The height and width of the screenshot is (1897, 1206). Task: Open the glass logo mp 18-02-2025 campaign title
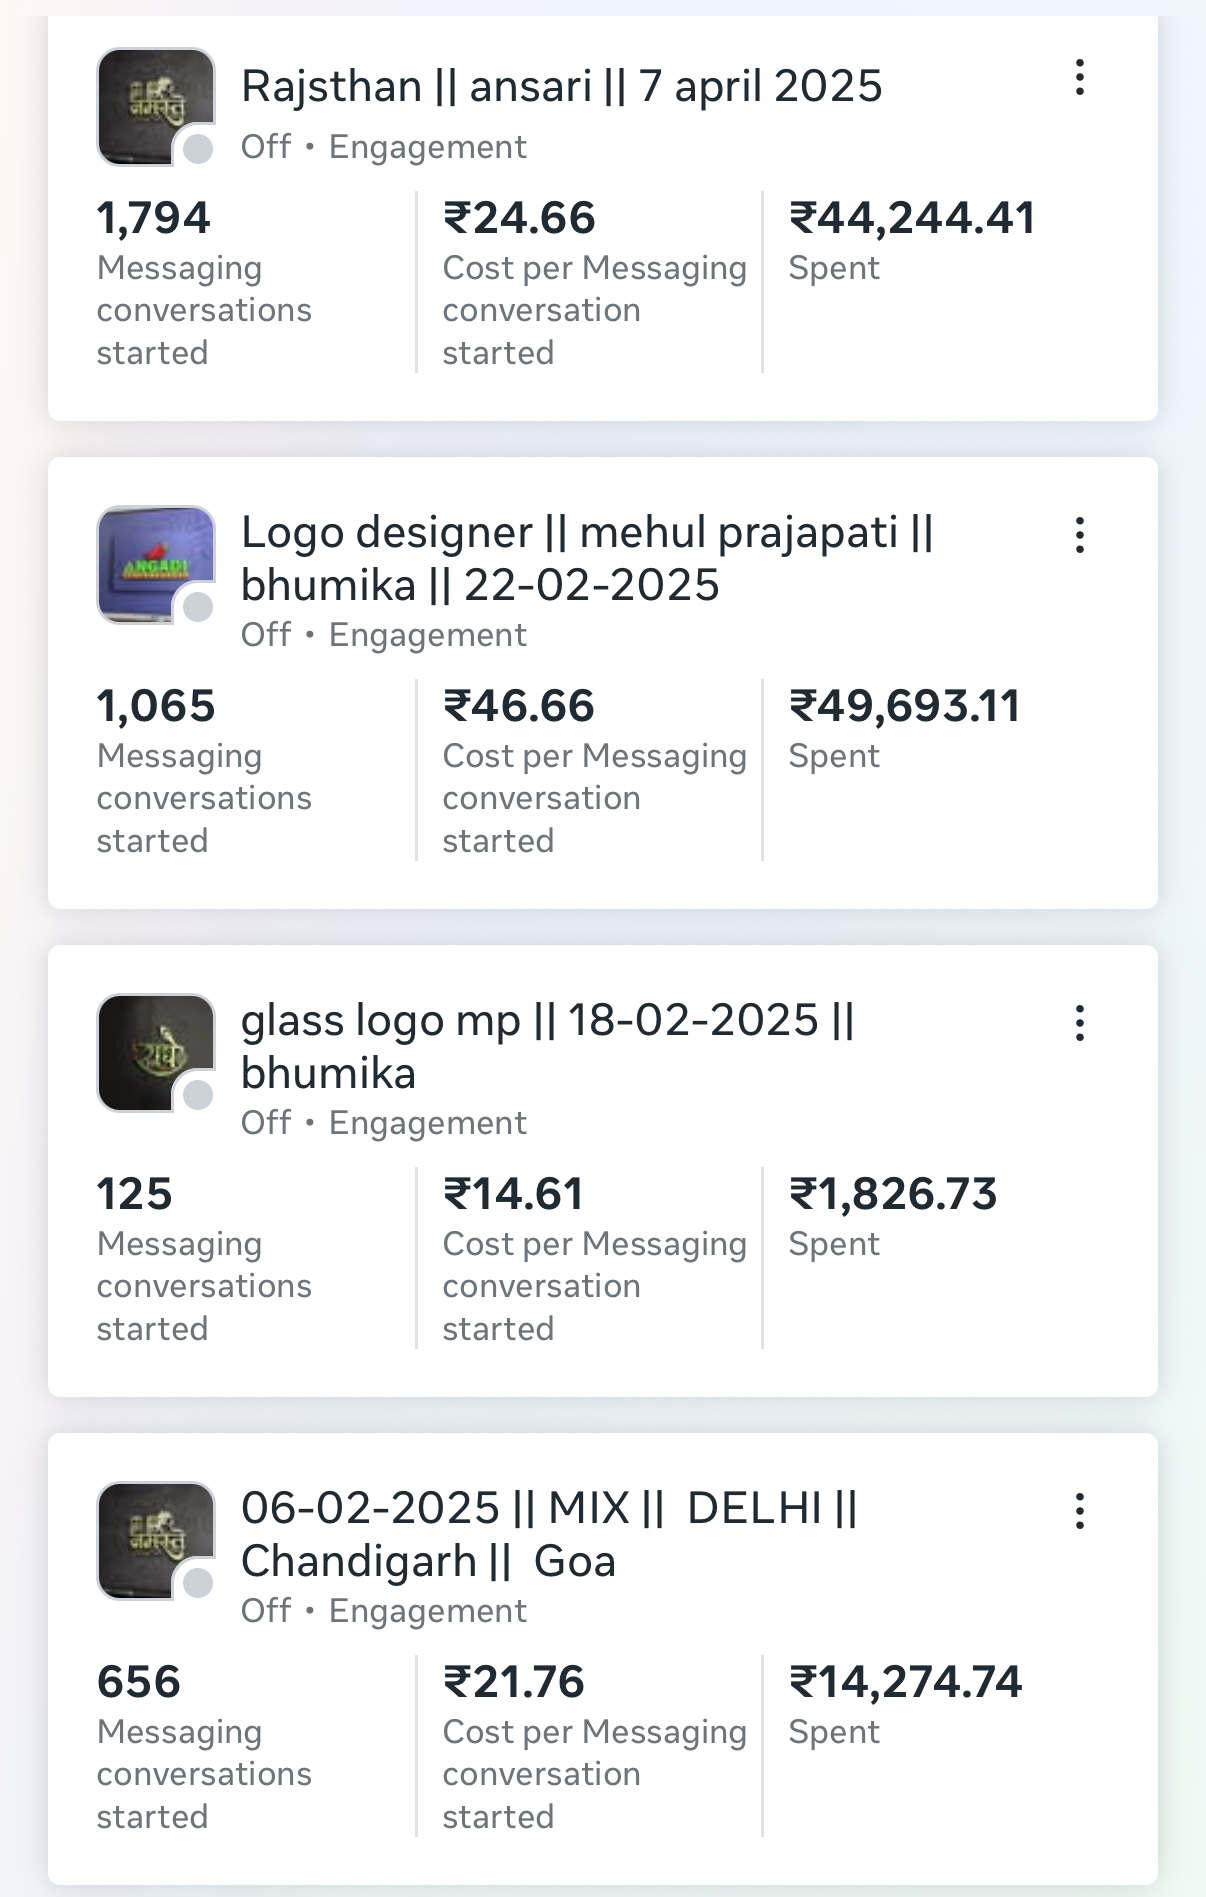pos(547,1047)
